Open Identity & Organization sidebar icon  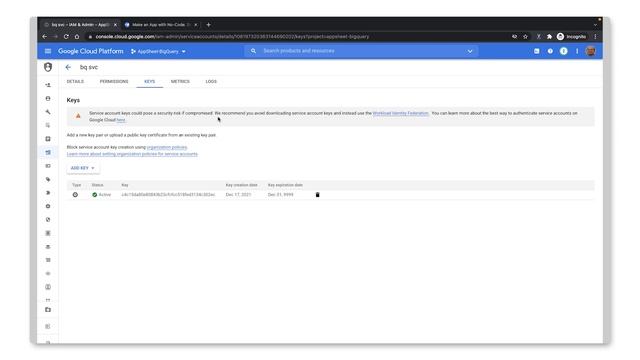click(48, 98)
